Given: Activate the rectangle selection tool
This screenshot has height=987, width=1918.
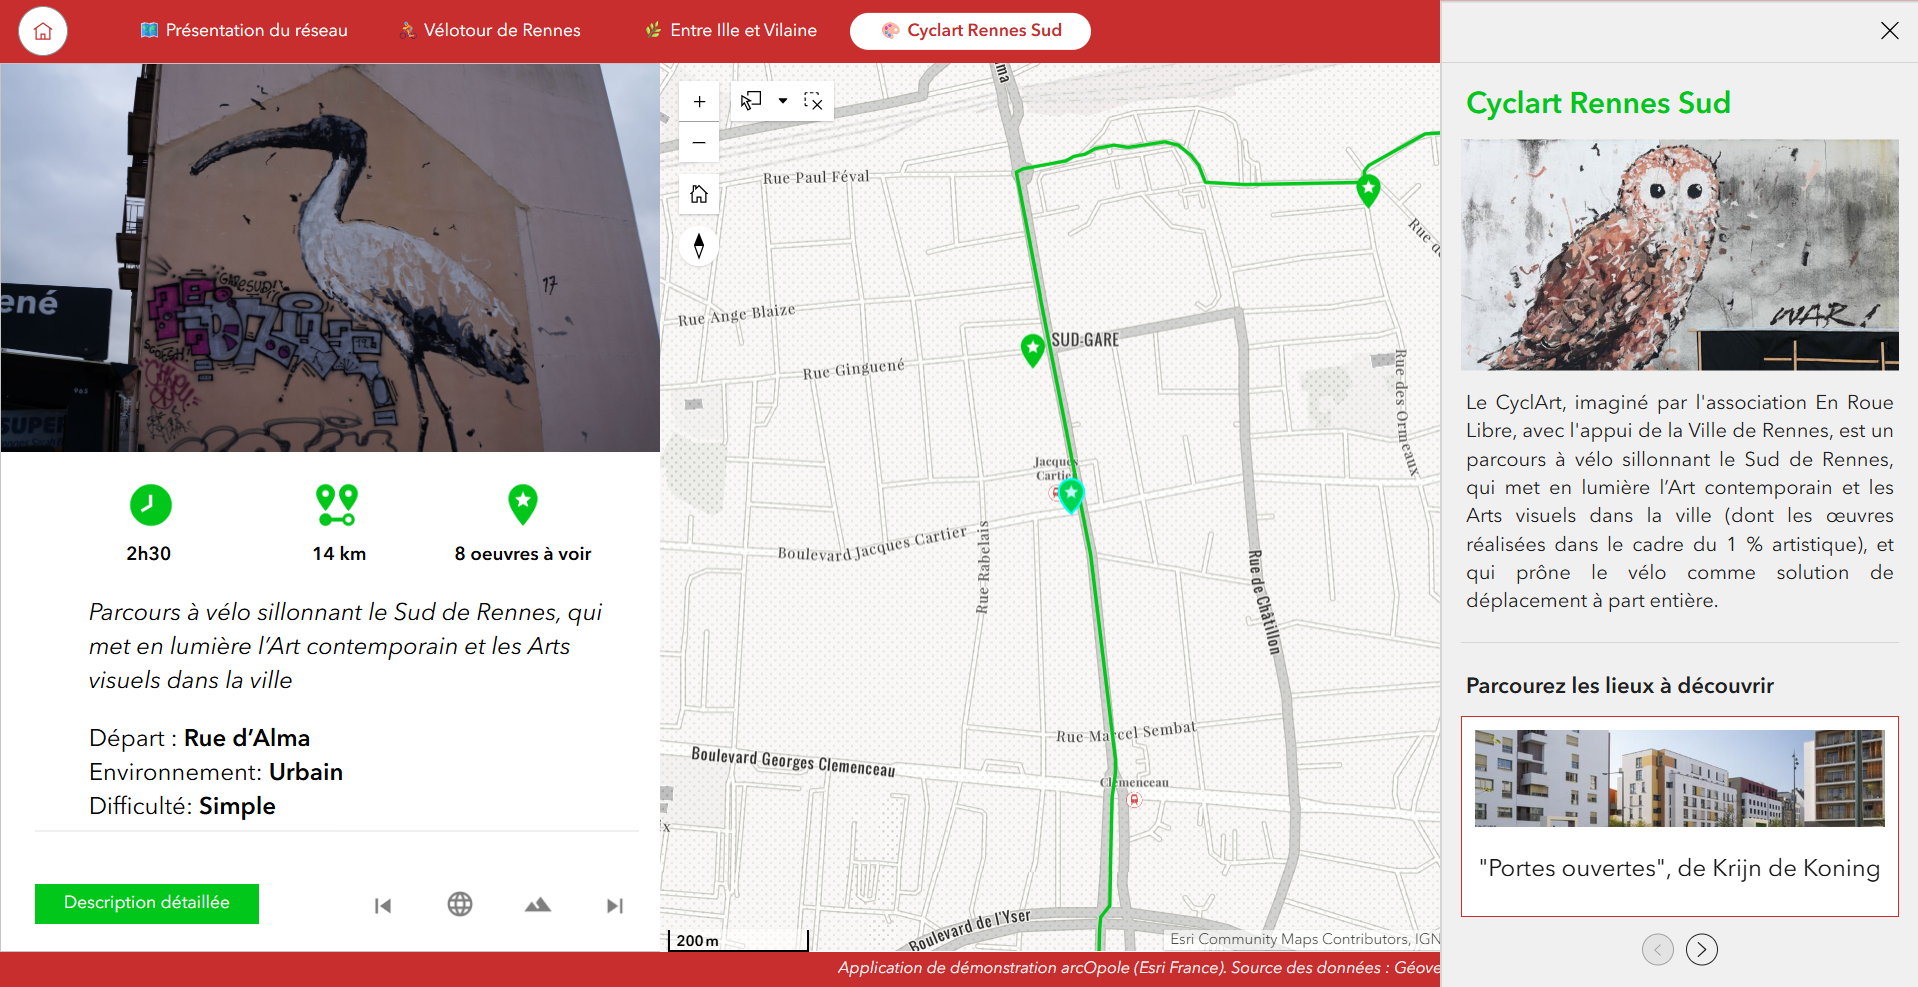Looking at the screenshot, I should point(751,101).
